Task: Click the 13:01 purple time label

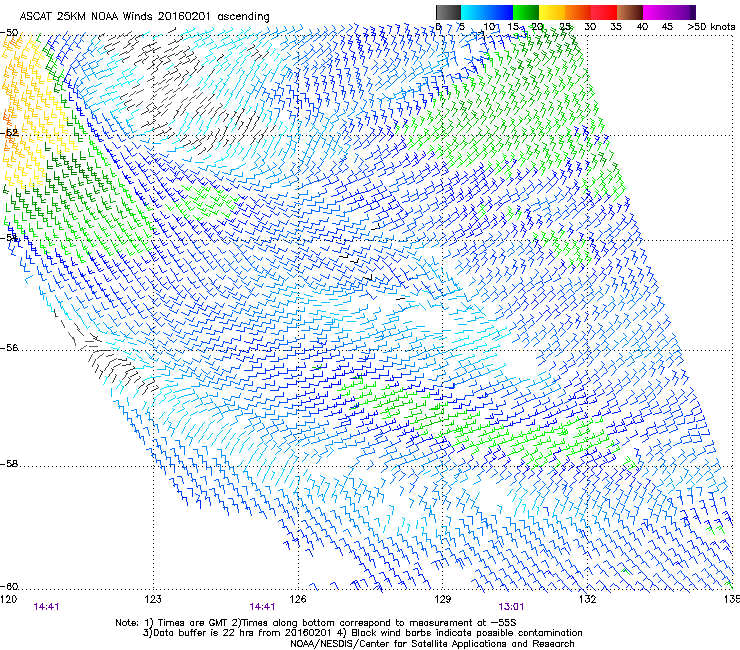Action: click(511, 607)
